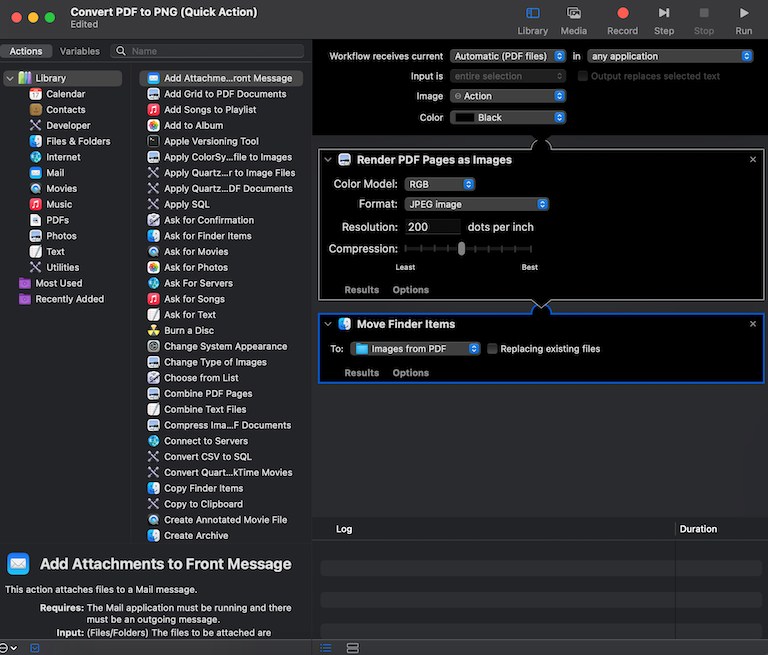Screen dimensions: 768x655
Task: Select the Utilities category icon
Action: coord(36,267)
